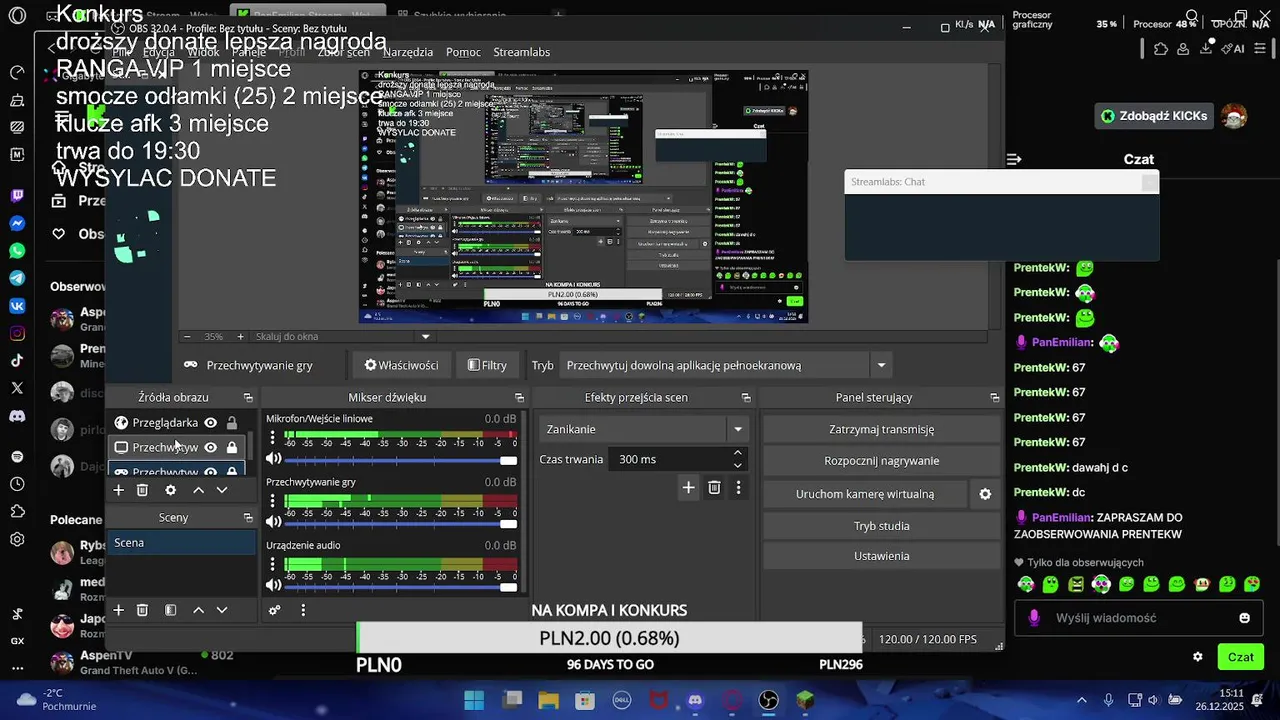Open Przechwytywanie gry mixer three-dot options
Image resolution: width=1280 pixels, height=720 pixels.
coord(272,500)
